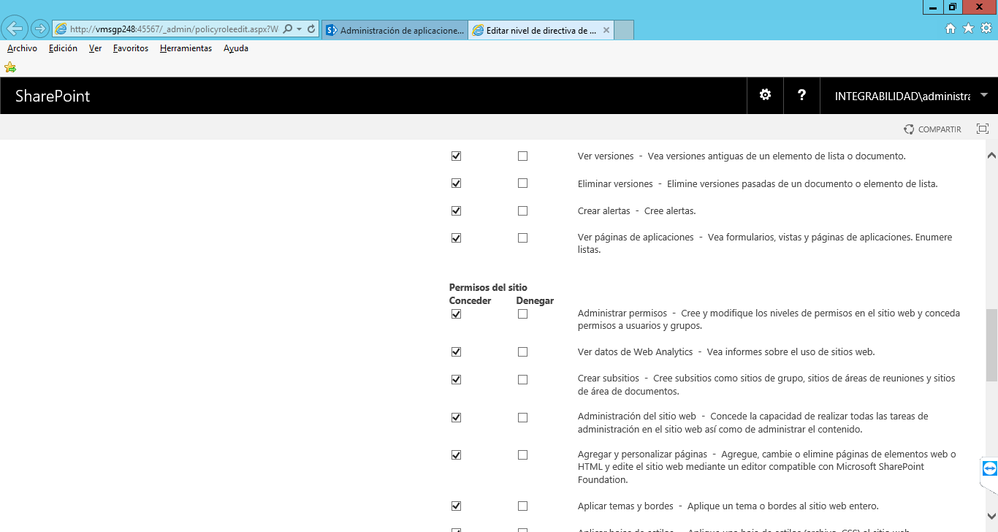998x532 pixels.
Task: Open the Ver menu
Action: 95,48
